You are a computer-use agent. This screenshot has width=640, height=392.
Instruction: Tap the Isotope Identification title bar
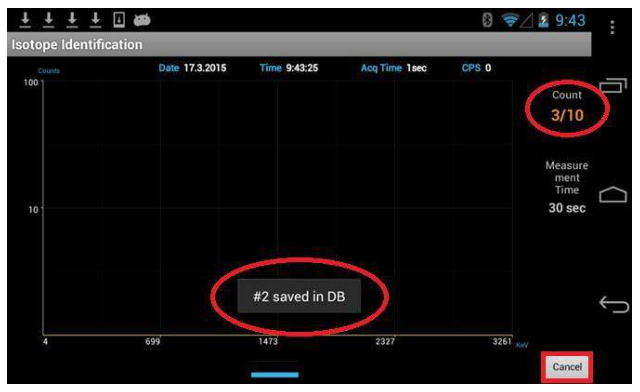tap(299, 44)
